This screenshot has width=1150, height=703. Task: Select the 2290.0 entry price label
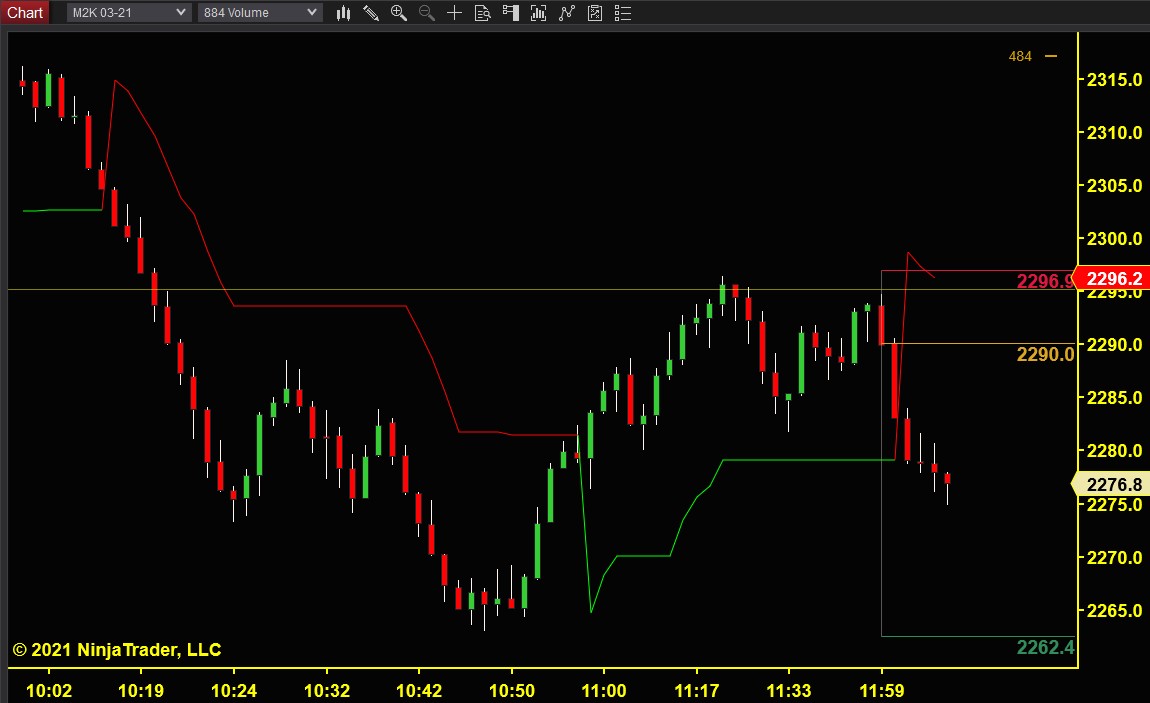point(1045,355)
